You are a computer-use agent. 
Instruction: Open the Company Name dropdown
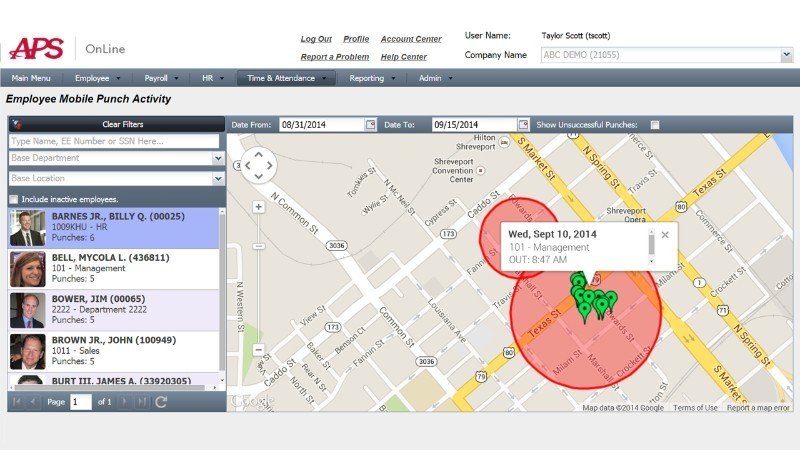click(x=786, y=55)
